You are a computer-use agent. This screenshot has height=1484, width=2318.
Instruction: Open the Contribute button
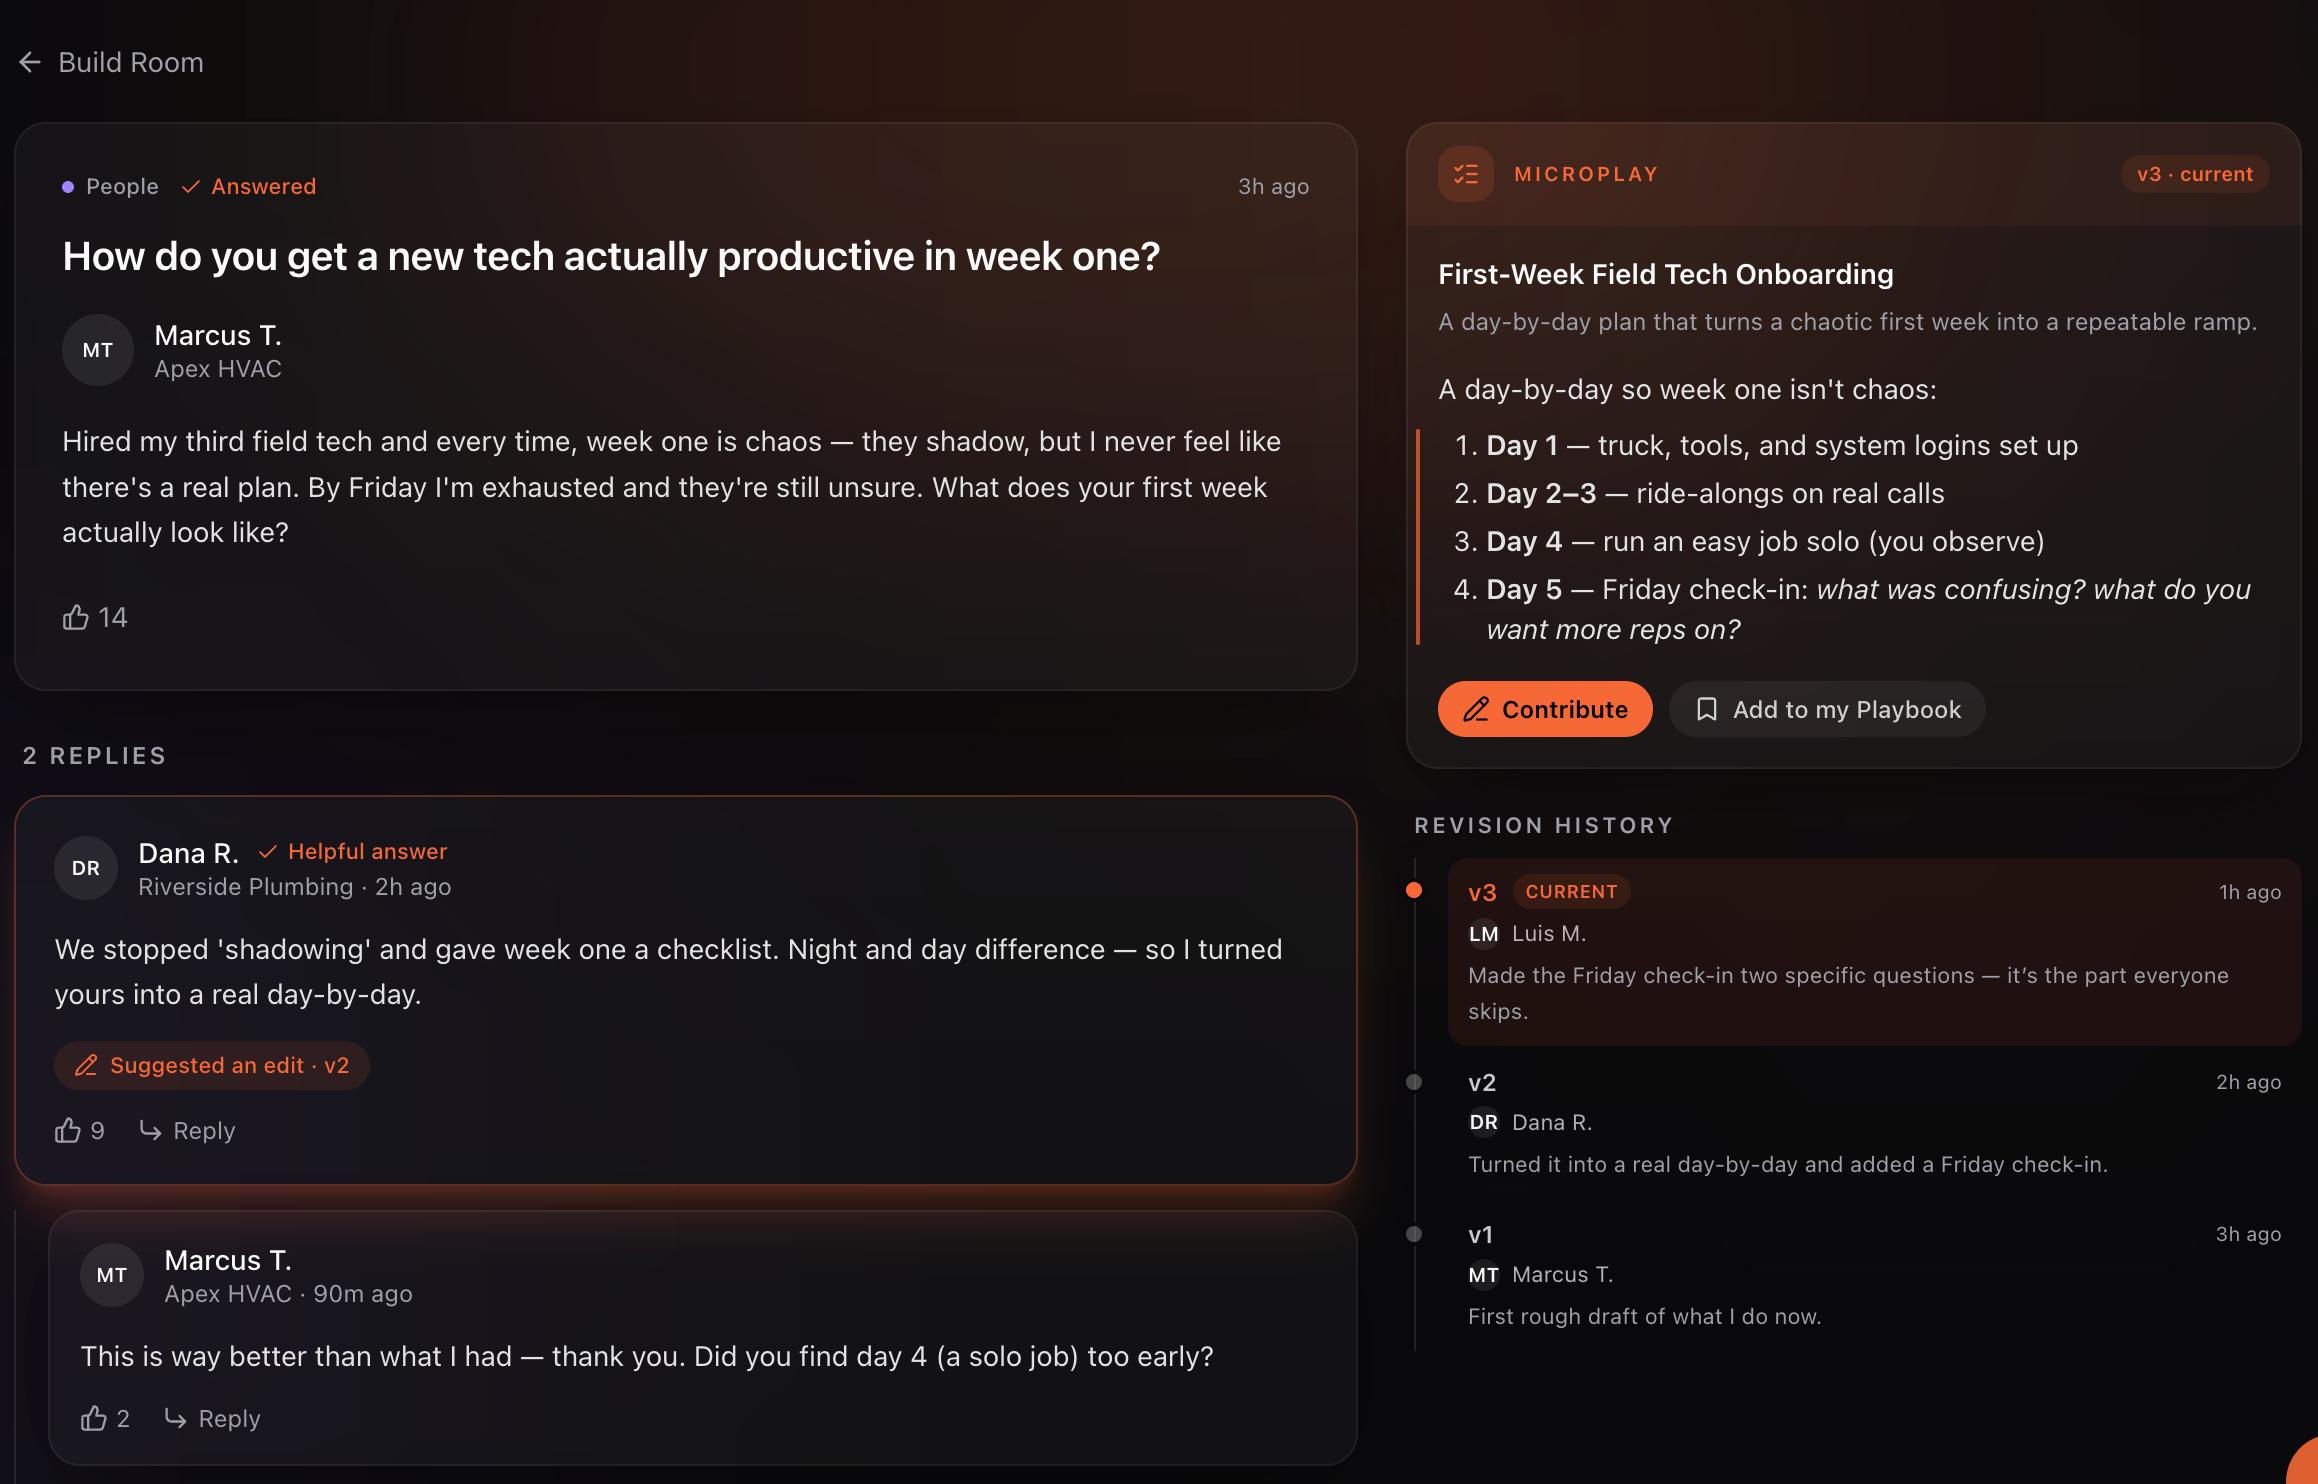click(x=1545, y=709)
